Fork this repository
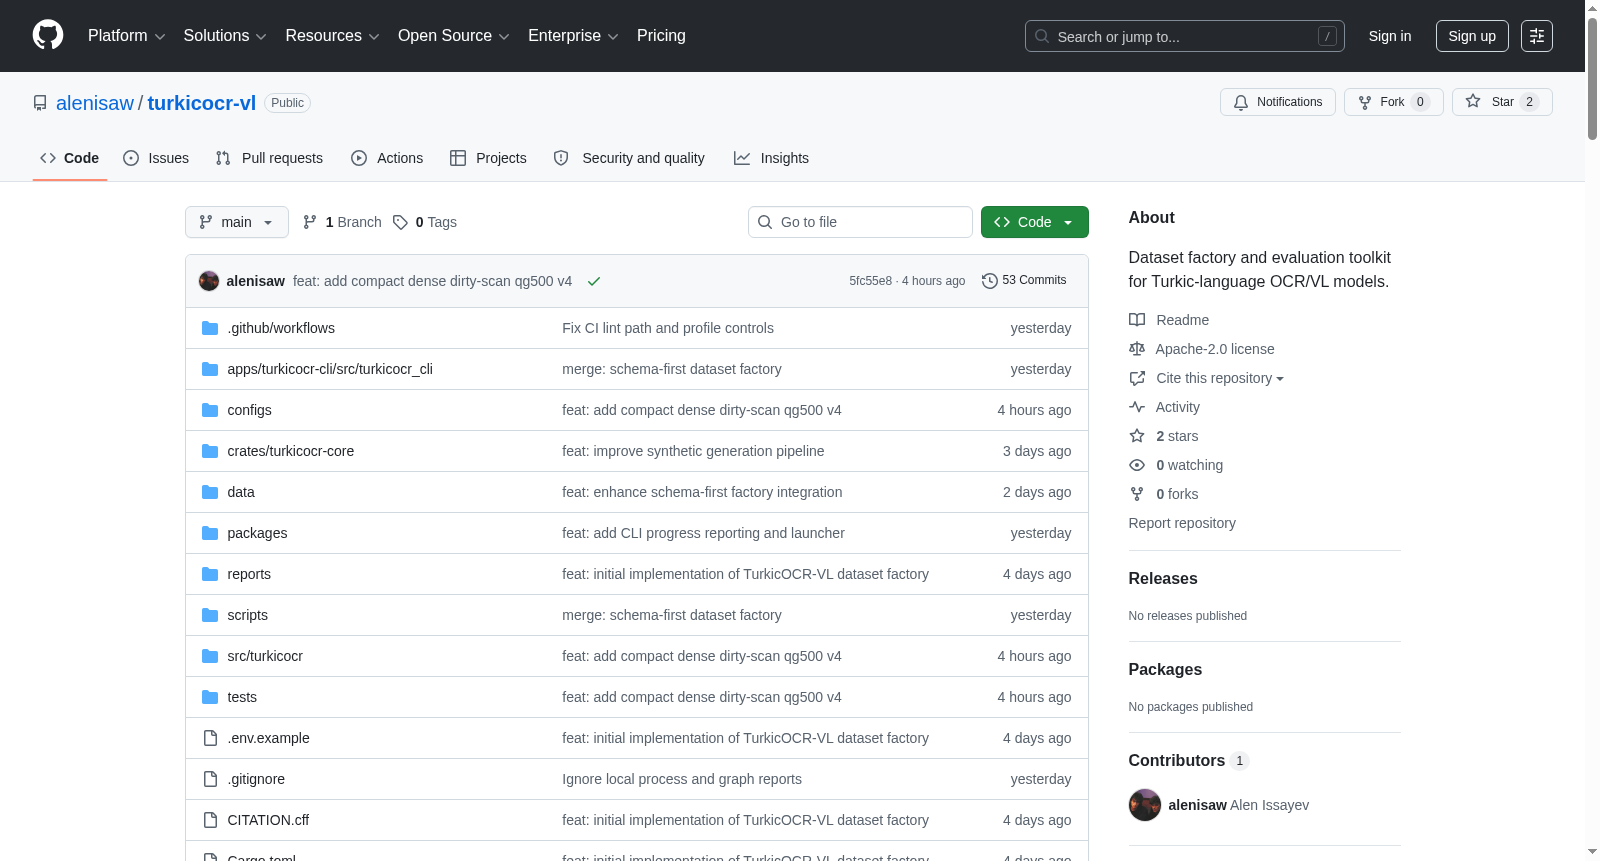Viewport: 1600px width, 861px height. (1393, 102)
